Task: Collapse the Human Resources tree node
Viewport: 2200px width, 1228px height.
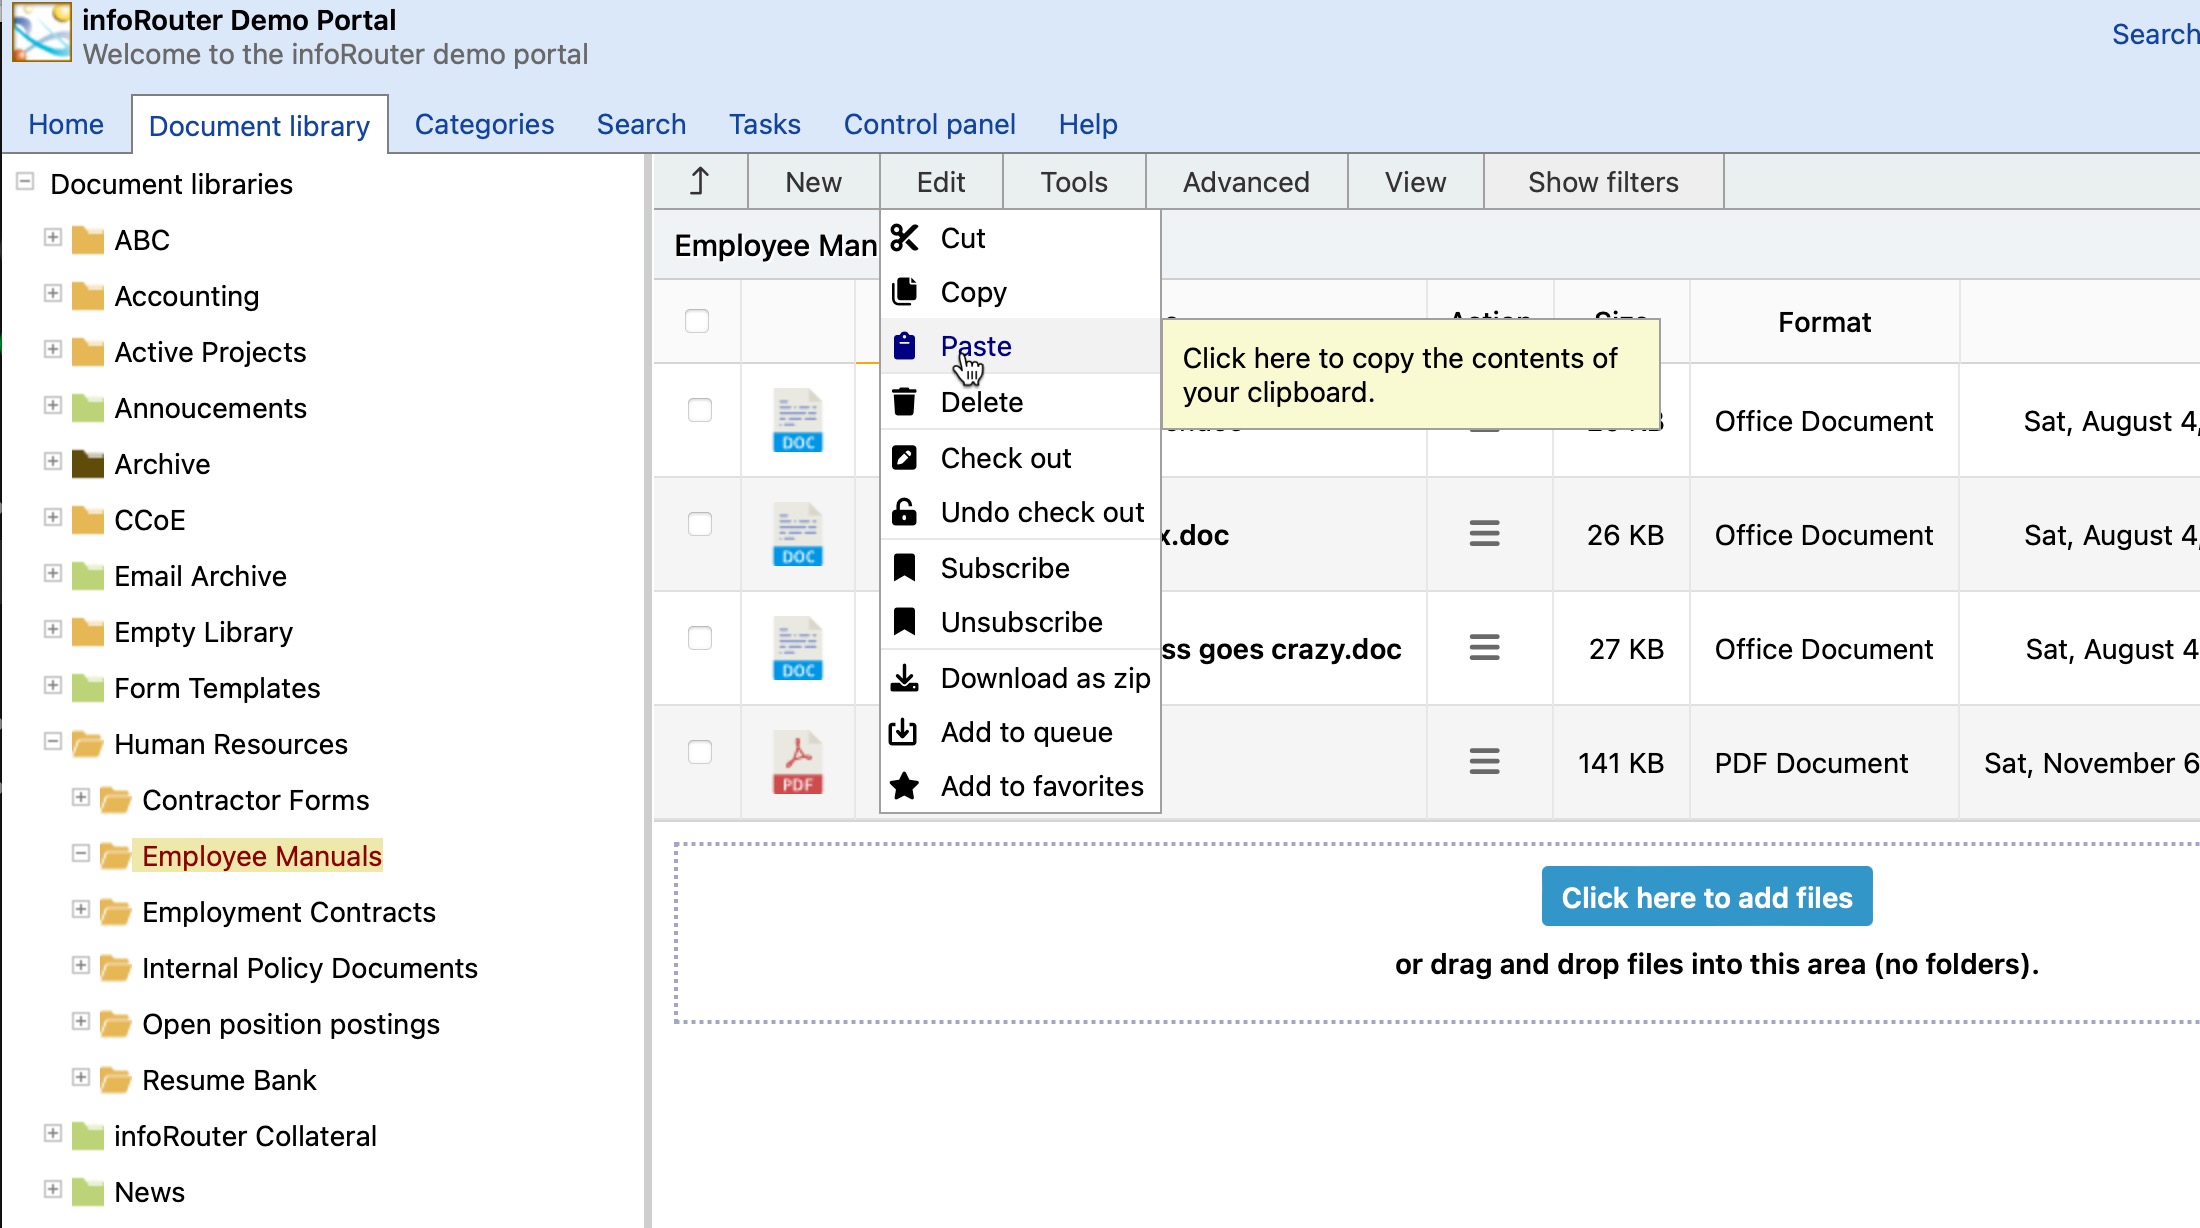Action: pos(53,742)
